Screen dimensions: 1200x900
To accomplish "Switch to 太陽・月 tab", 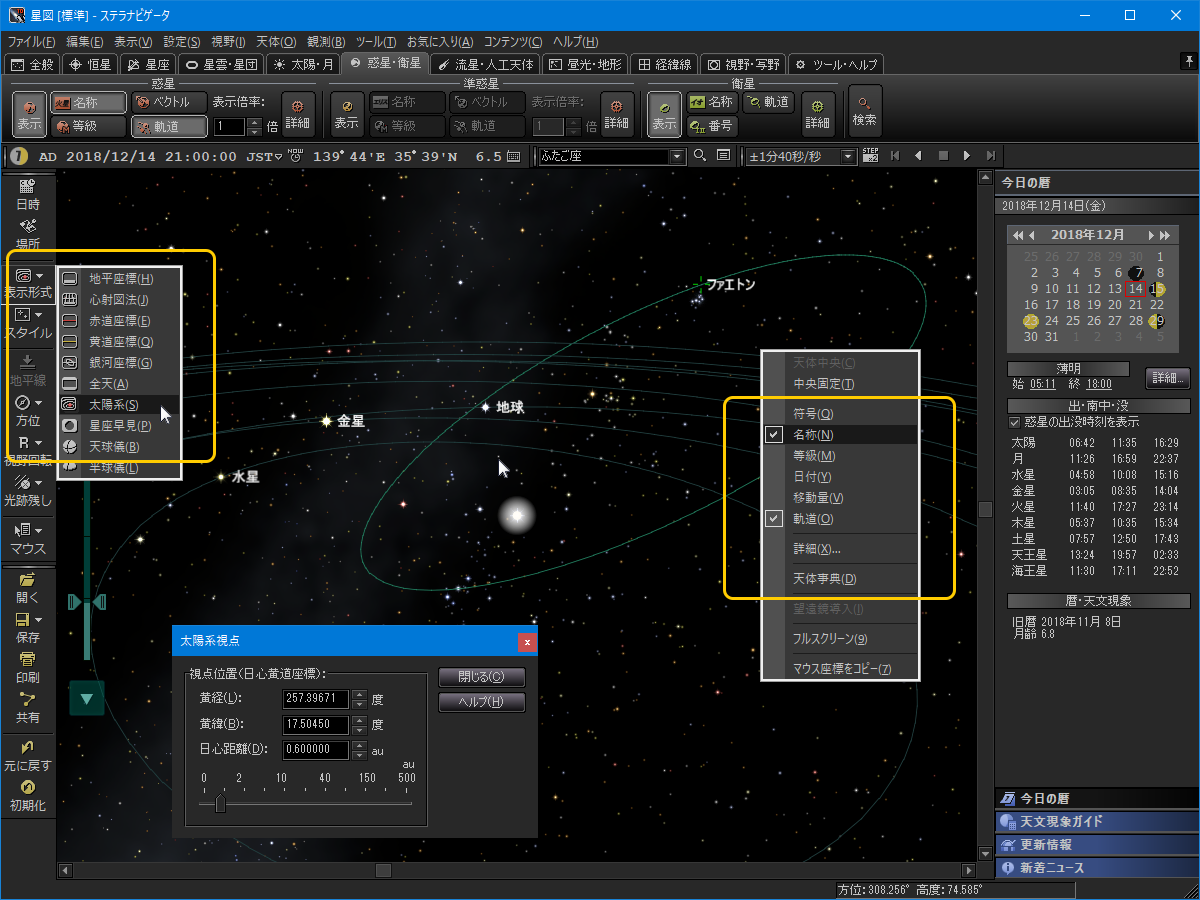I will click(304, 64).
